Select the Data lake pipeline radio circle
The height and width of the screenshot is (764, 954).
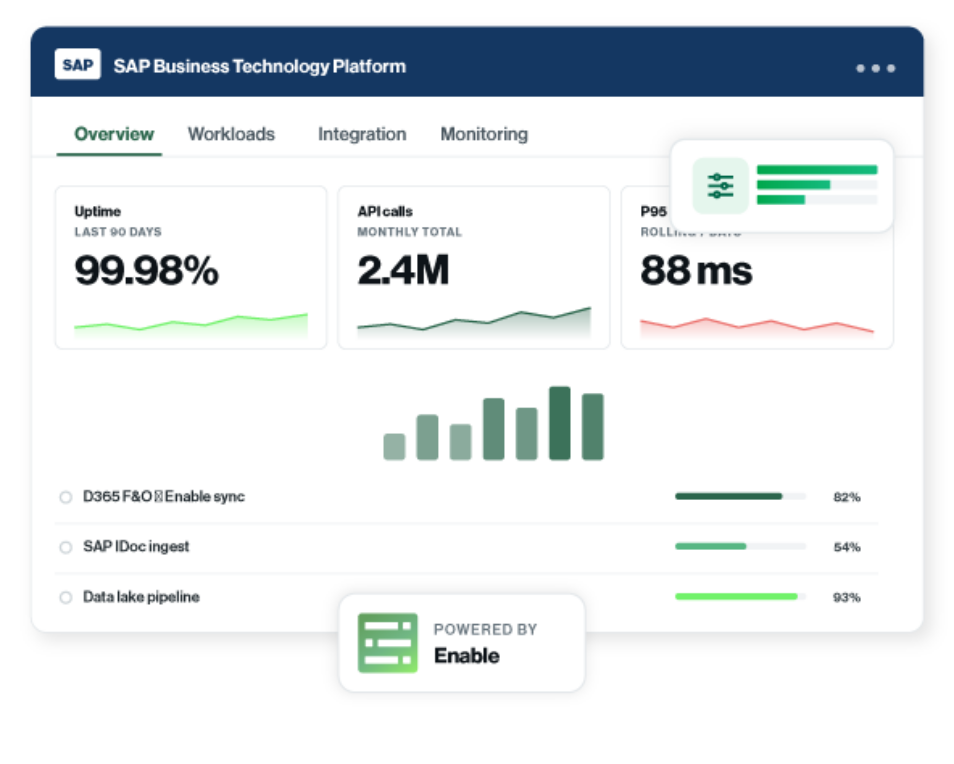coord(66,597)
